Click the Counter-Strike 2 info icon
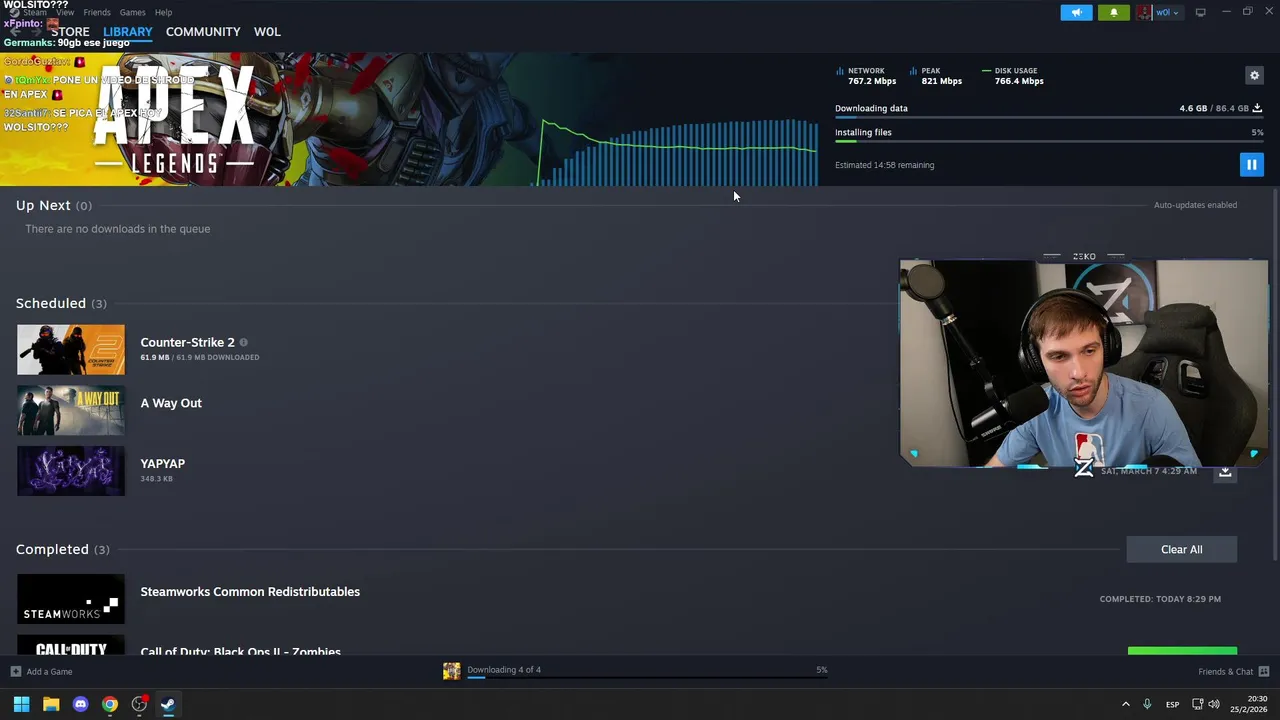Image resolution: width=1280 pixels, height=720 pixels. click(x=243, y=342)
